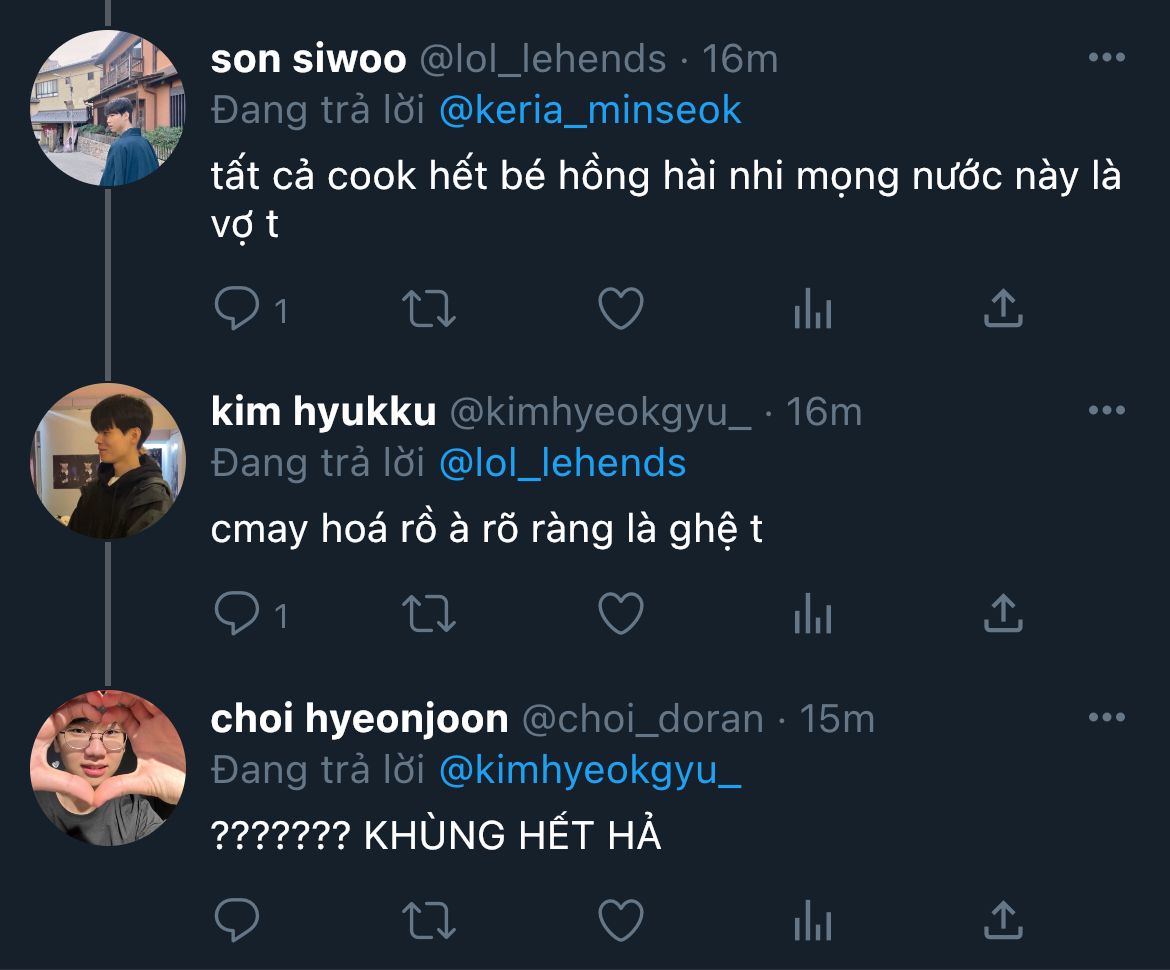The height and width of the screenshot is (970, 1170).
Task: Retweet kim hyukku's tweet
Action: (x=429, y=614)
